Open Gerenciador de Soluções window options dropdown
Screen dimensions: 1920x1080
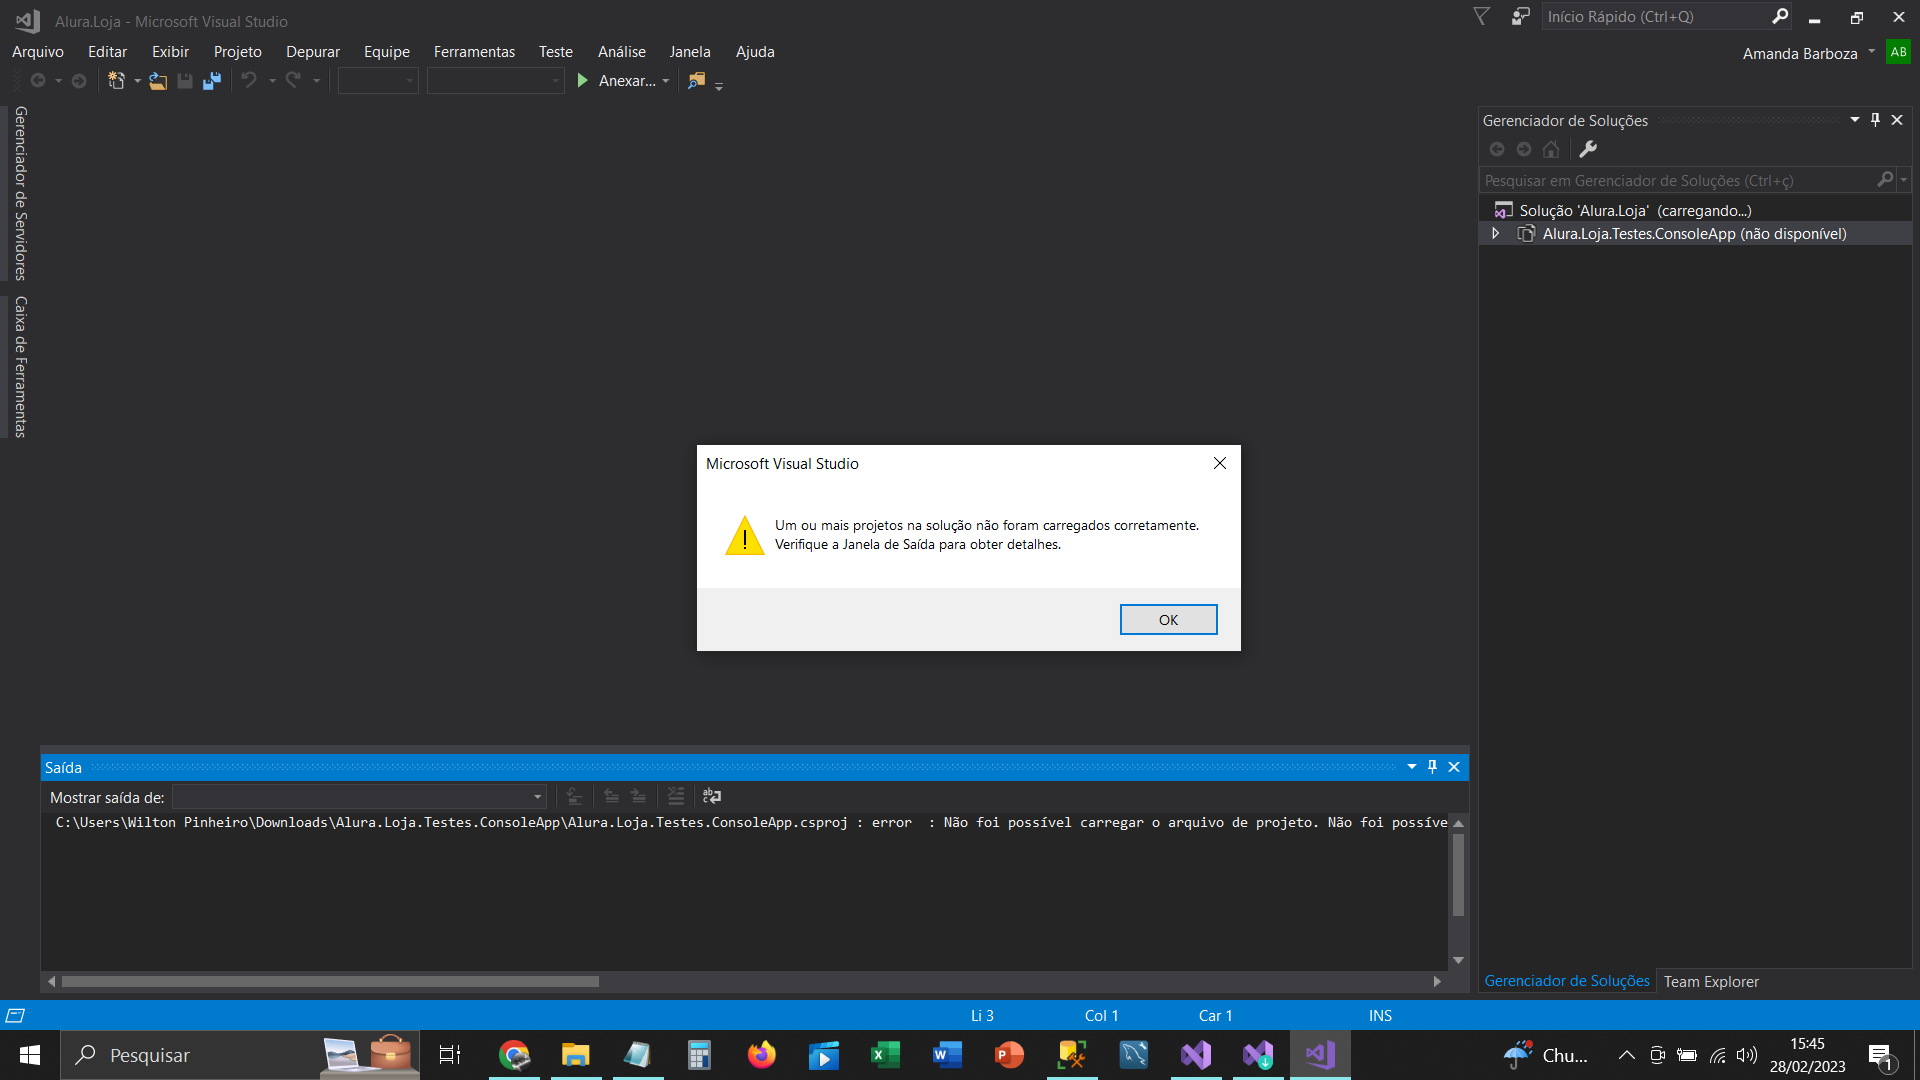click(1855, 120)
